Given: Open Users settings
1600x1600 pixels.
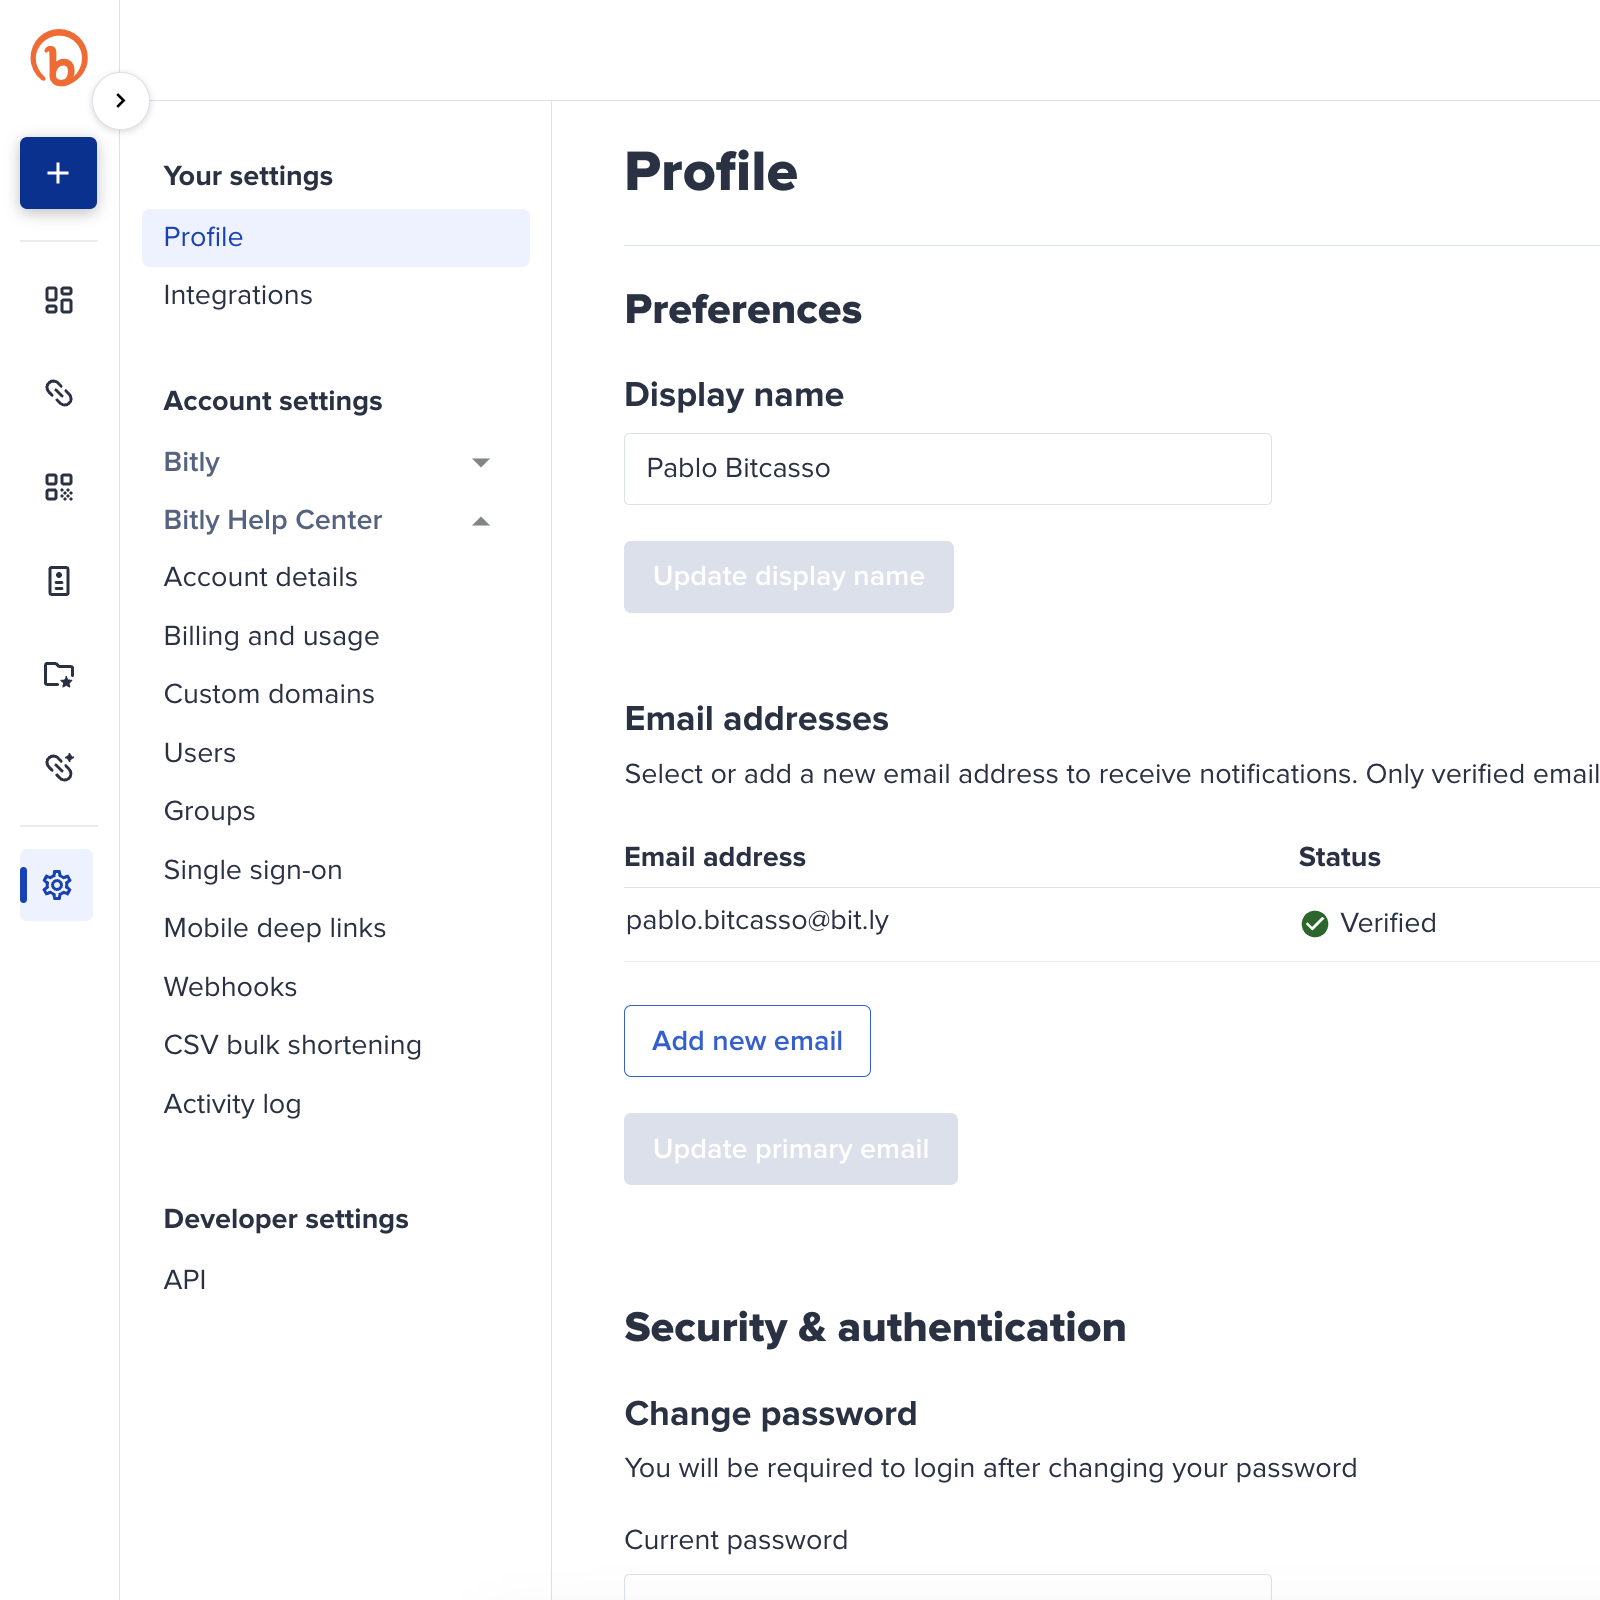Looking at the screenshot, I should [200, 753].
